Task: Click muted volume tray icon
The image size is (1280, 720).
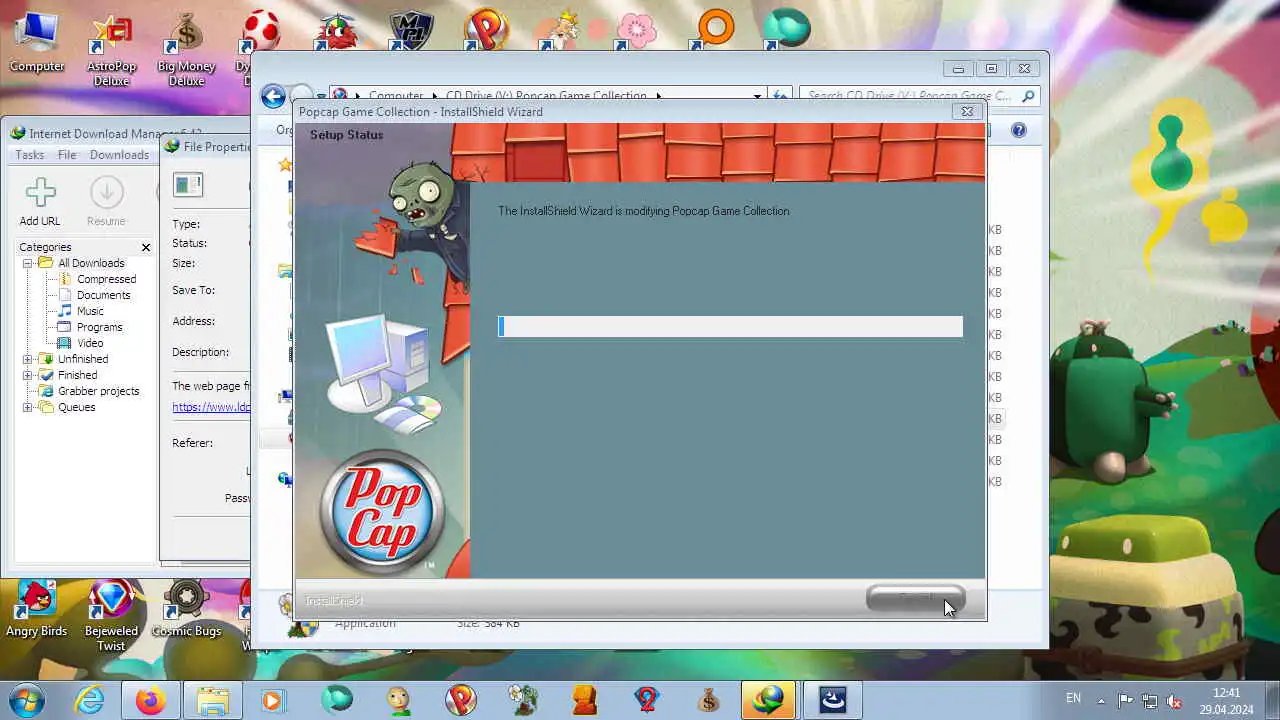Action: pos(1174,700)
